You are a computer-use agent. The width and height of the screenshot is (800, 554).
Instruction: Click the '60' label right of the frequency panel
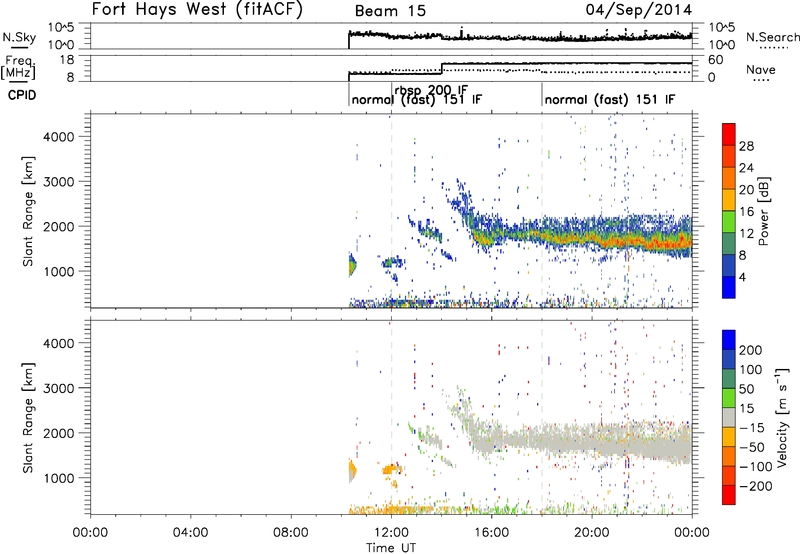[x=716, y=60]
